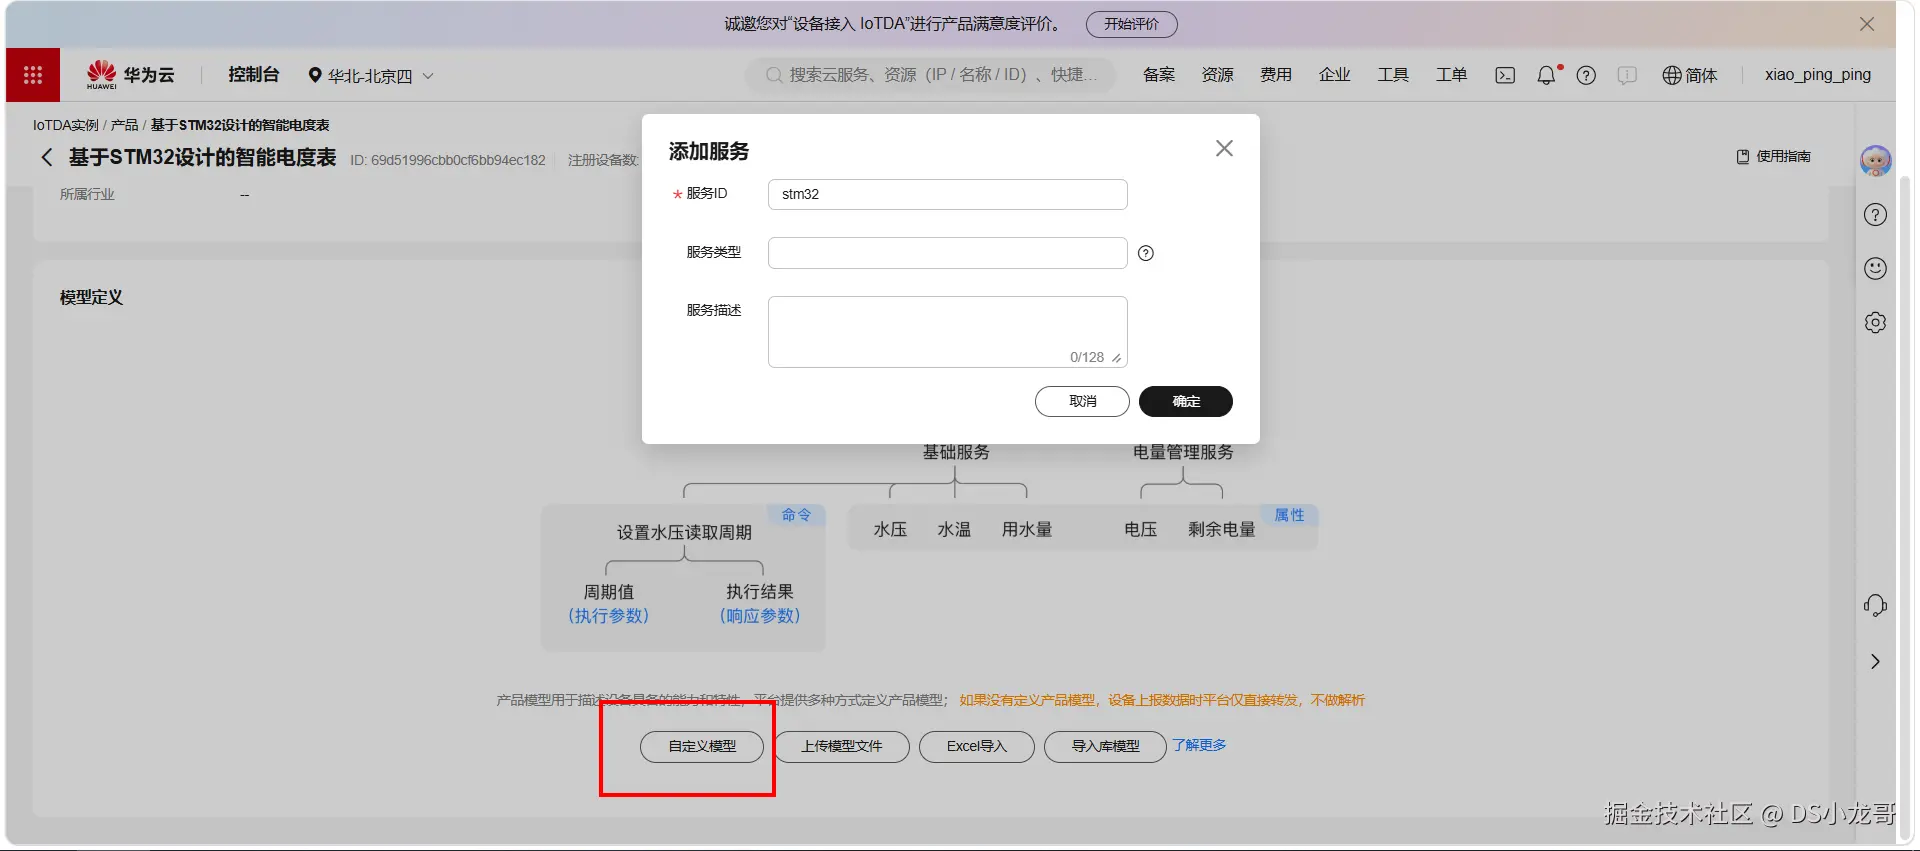Open the top bar help icon
Screen dimensions: 1920x851
pyautogui.click(x=1586, y=75)
